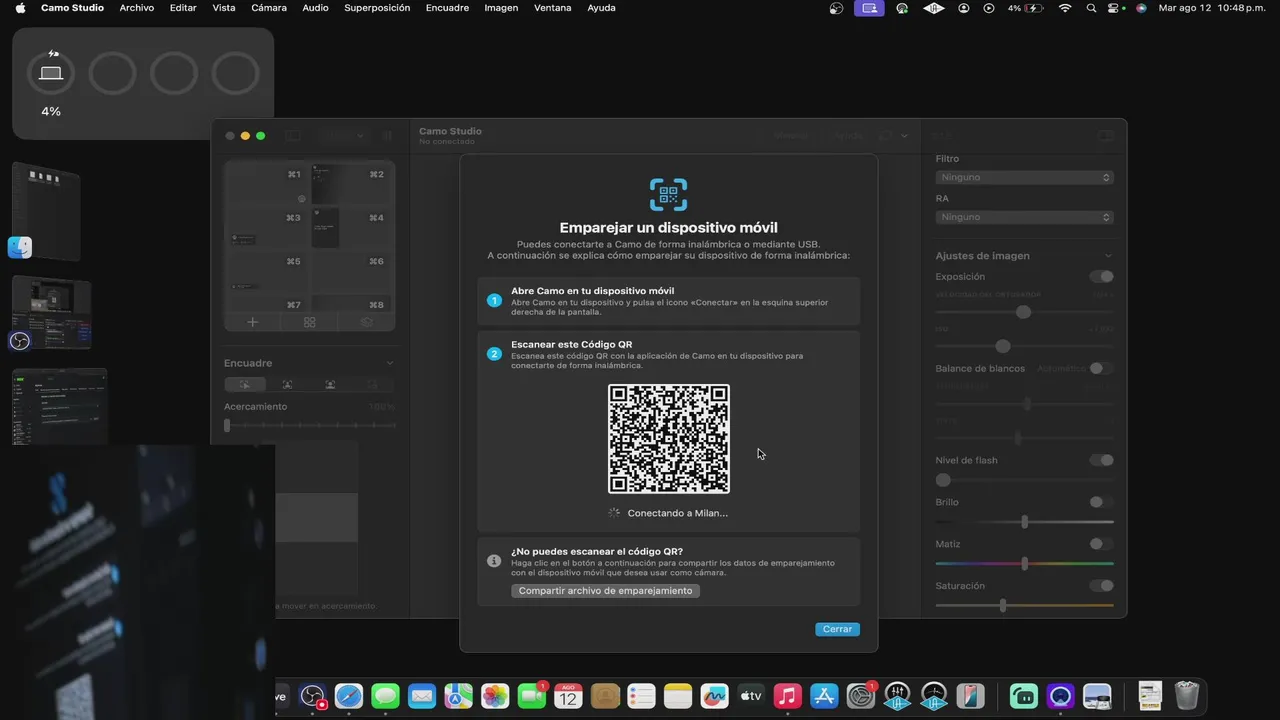Toggle the Exposición switch

[1101, 276]
